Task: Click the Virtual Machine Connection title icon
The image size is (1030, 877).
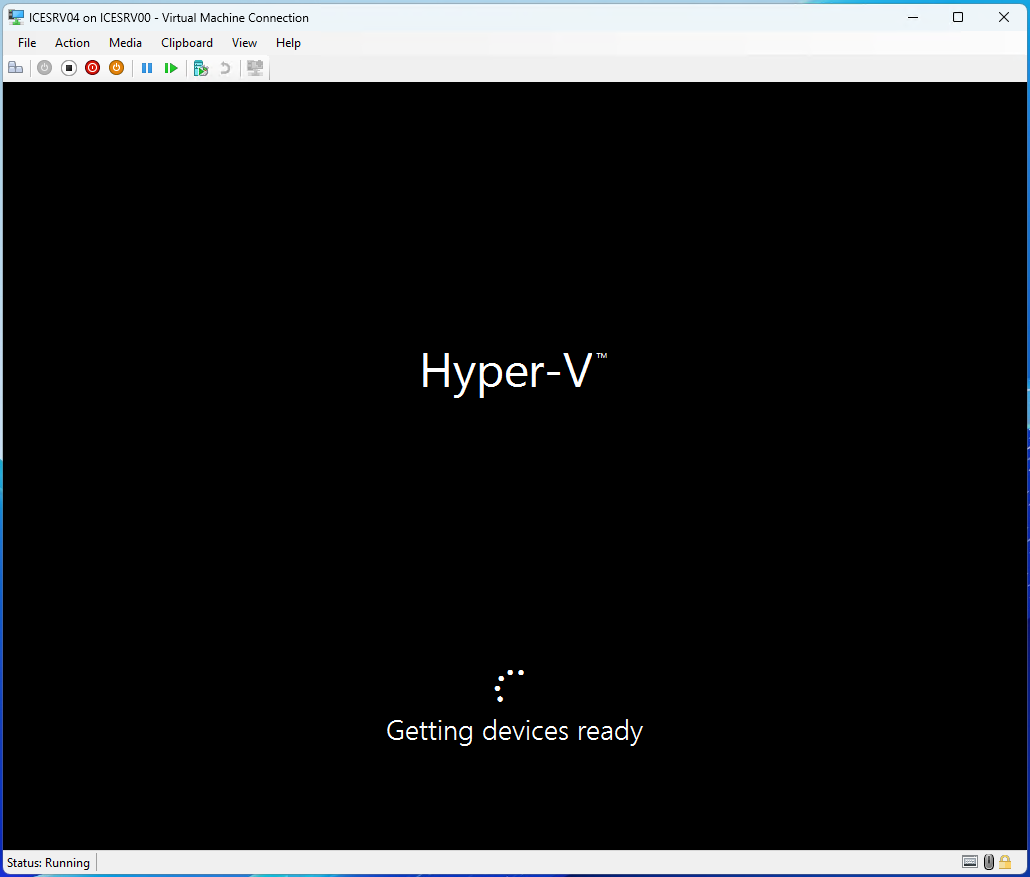Action: (16, 18)
